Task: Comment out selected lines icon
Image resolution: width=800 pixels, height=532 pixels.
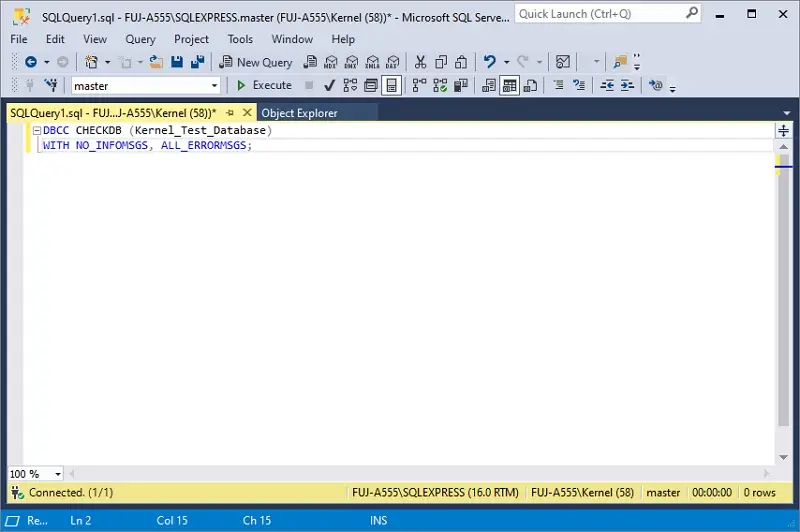Action: pyautogui.click(x=559, y=85)
